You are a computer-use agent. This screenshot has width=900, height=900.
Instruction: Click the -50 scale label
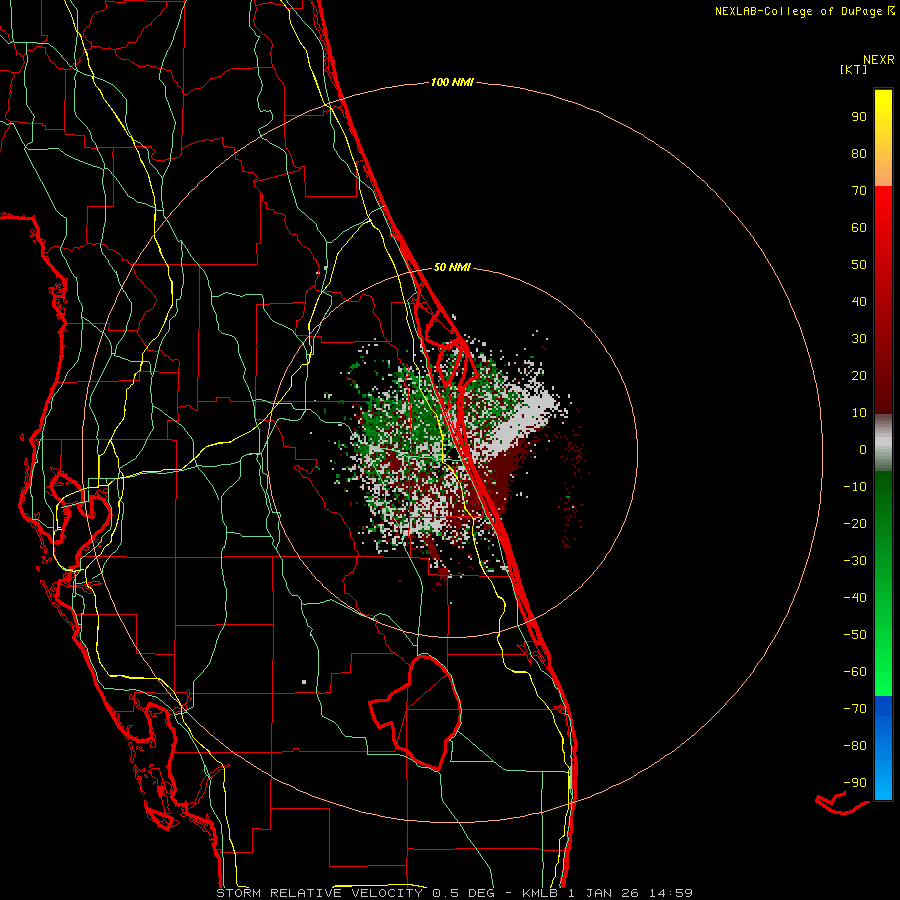855,635
